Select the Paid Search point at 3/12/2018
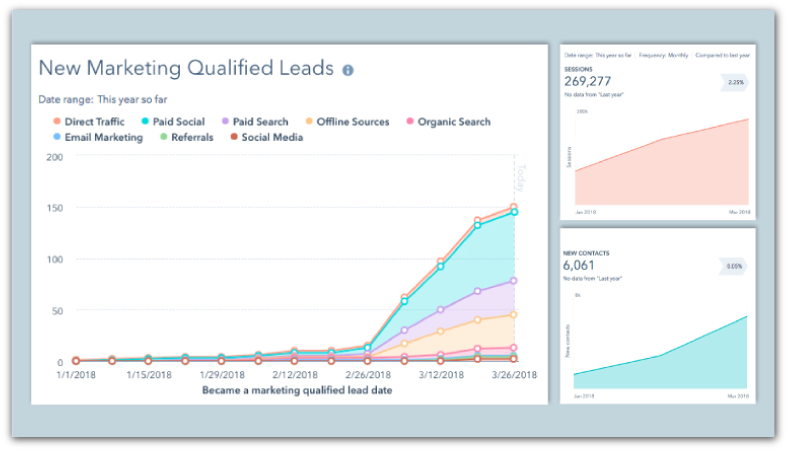This screenshot has height=451, width=788. point(441,310)
